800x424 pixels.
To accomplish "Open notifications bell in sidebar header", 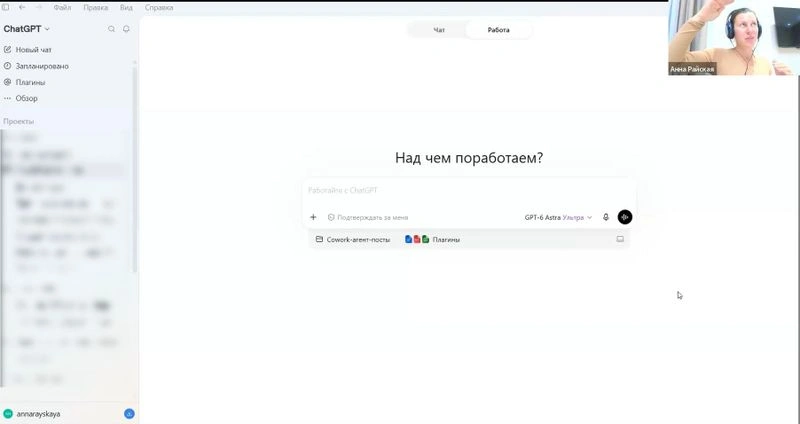I will [127, 29].
